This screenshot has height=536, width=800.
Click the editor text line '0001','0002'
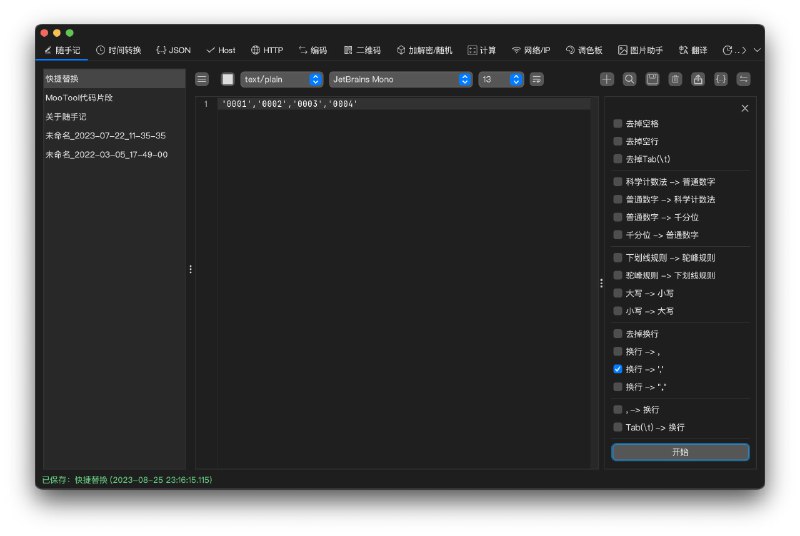290,104
